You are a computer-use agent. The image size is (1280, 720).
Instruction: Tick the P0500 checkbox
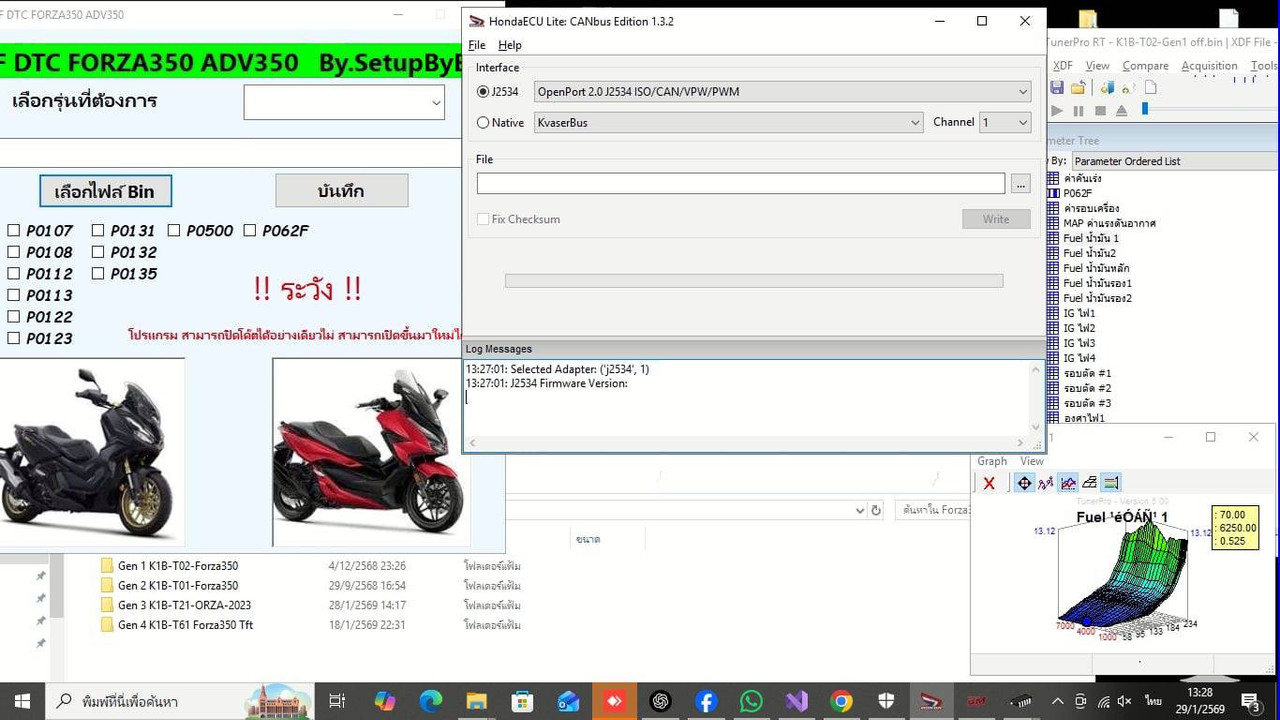point(173,230)
